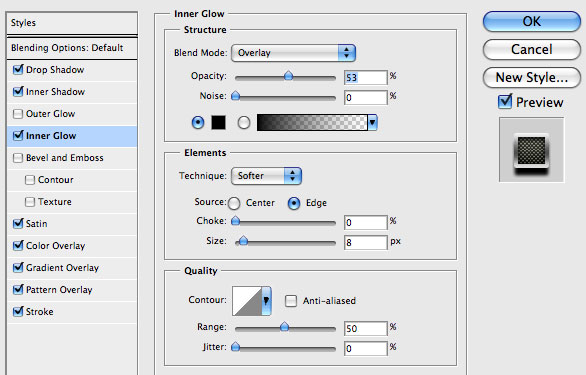Click the Size slider handle

(x=243, y=240)
